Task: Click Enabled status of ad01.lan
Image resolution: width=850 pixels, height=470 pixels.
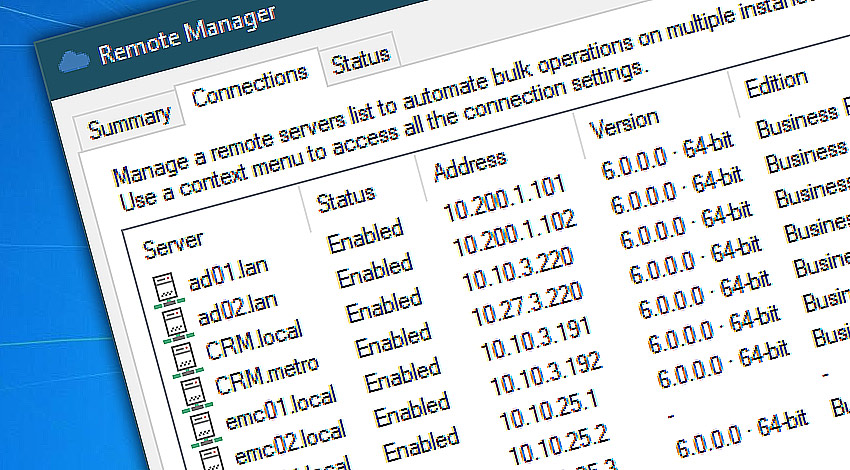Action: coord(366,236)
